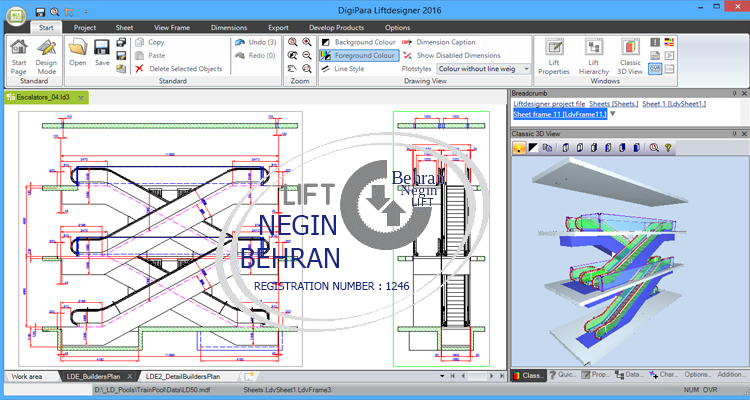Switch to the Quic... bottom panel tab
The width and height of the screenshot is (750, 400).
562,375
